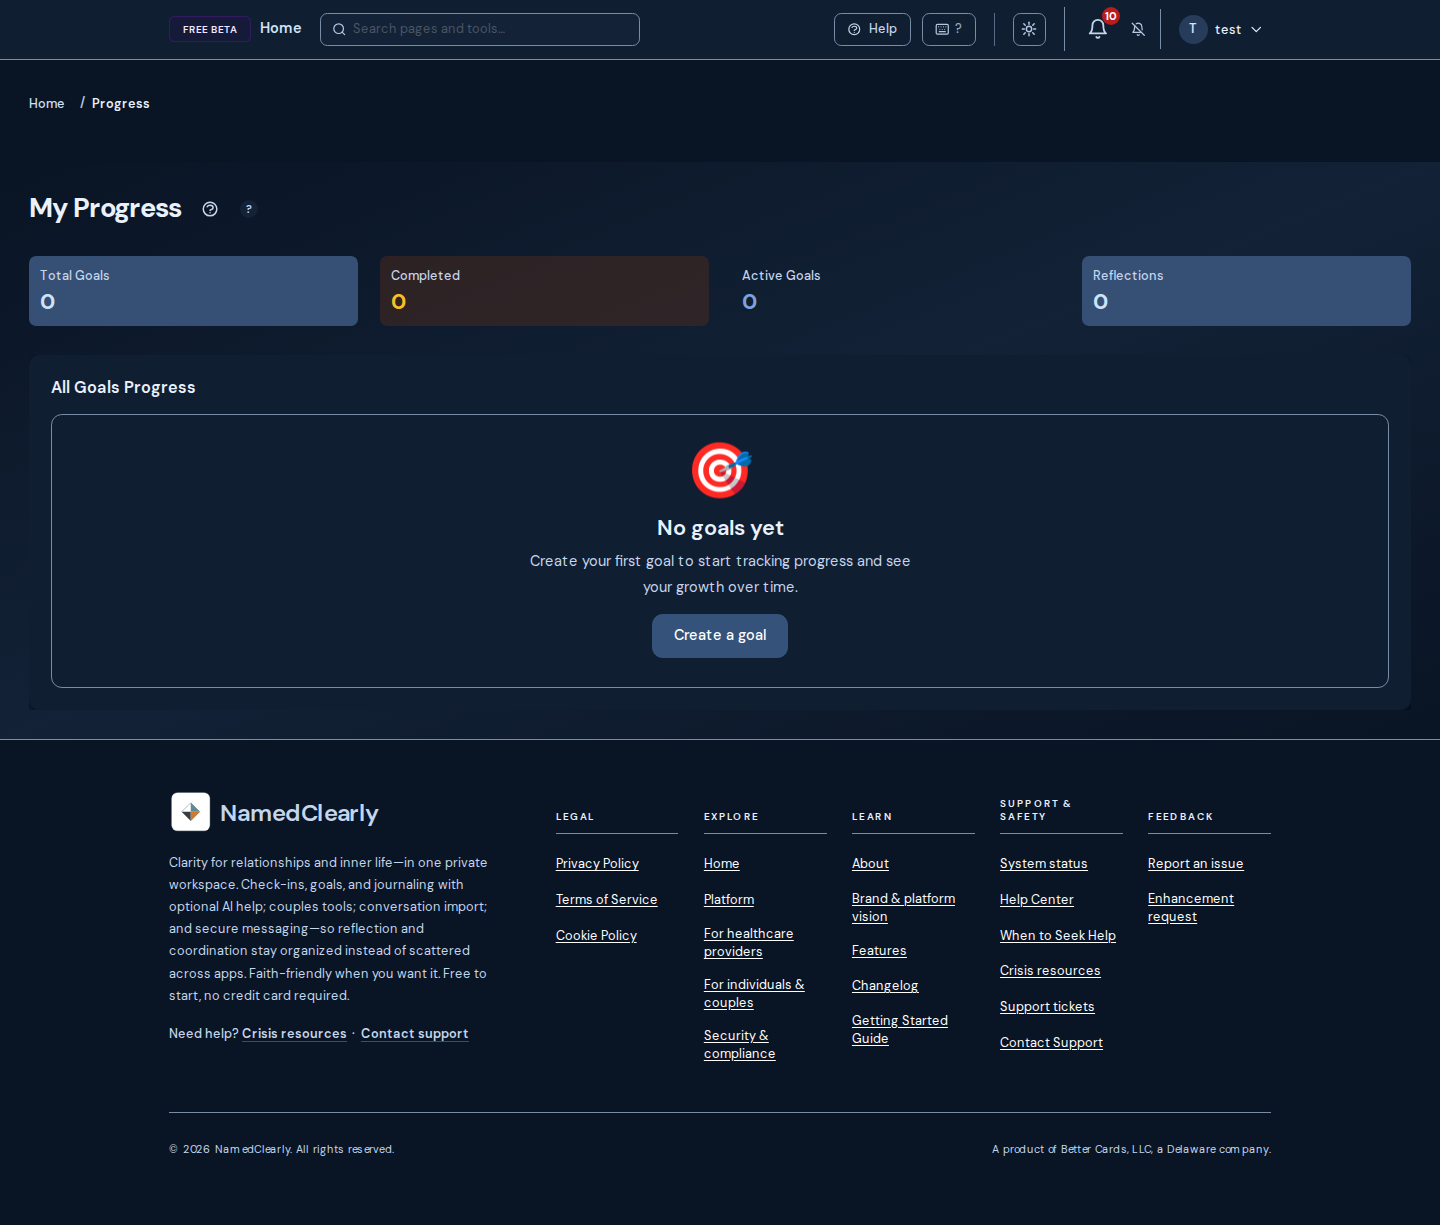
Task: Click the target dart icon
Action: pyautogui.click(x=720, y=470)
